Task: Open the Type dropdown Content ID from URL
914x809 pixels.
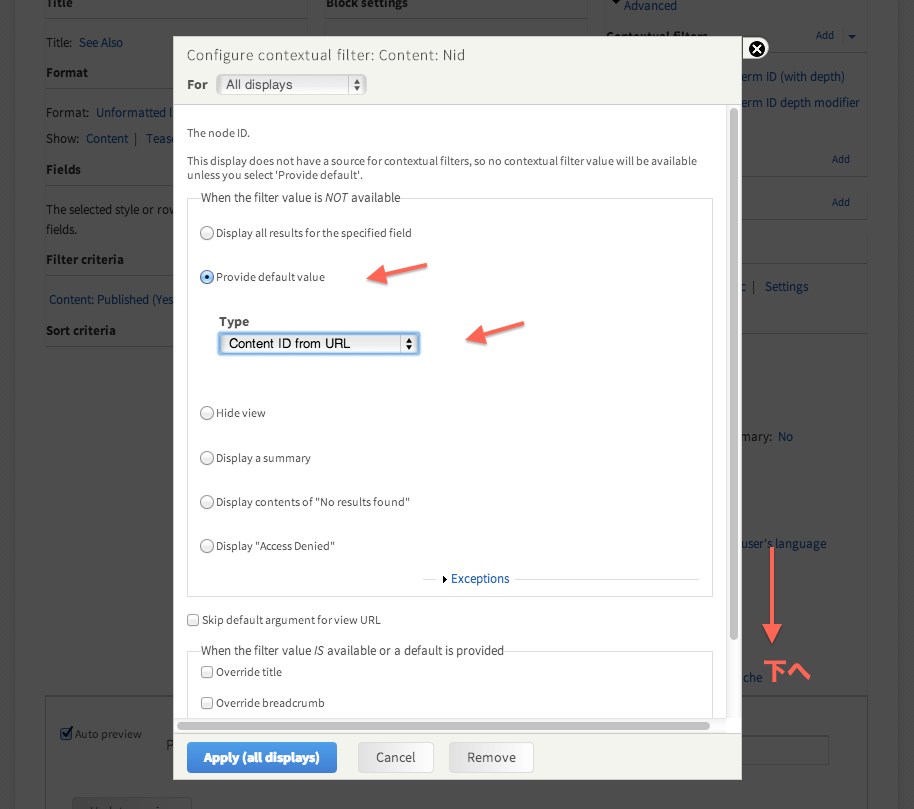Action: point(319,343)
